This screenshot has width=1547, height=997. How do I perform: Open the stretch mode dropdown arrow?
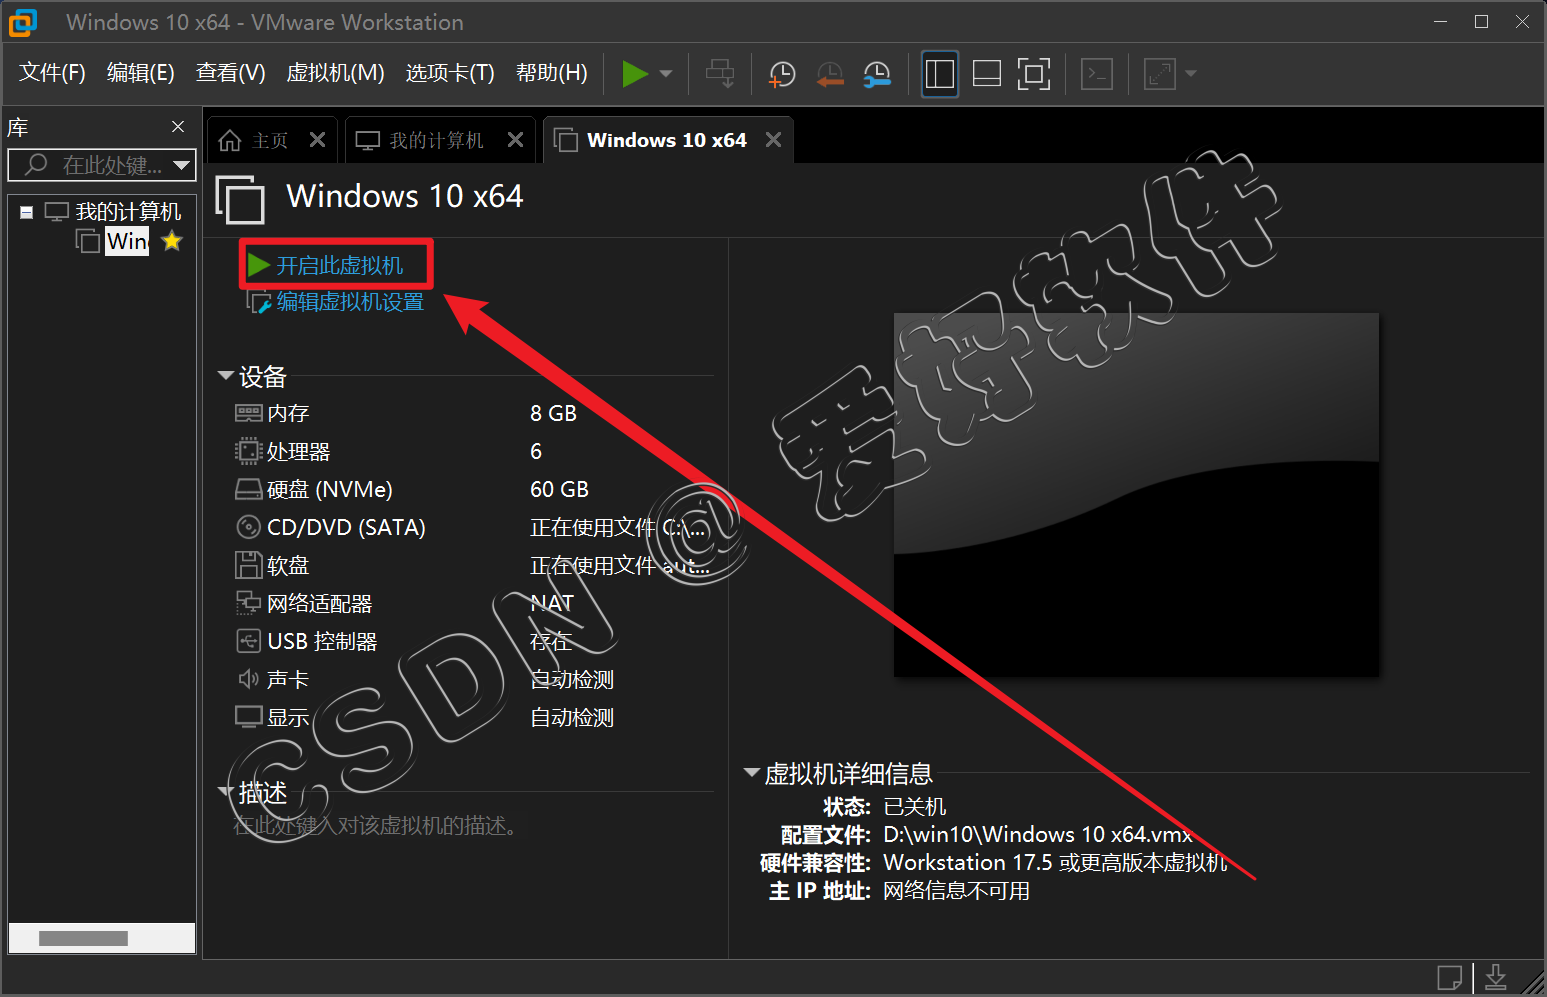[1190, 74]
